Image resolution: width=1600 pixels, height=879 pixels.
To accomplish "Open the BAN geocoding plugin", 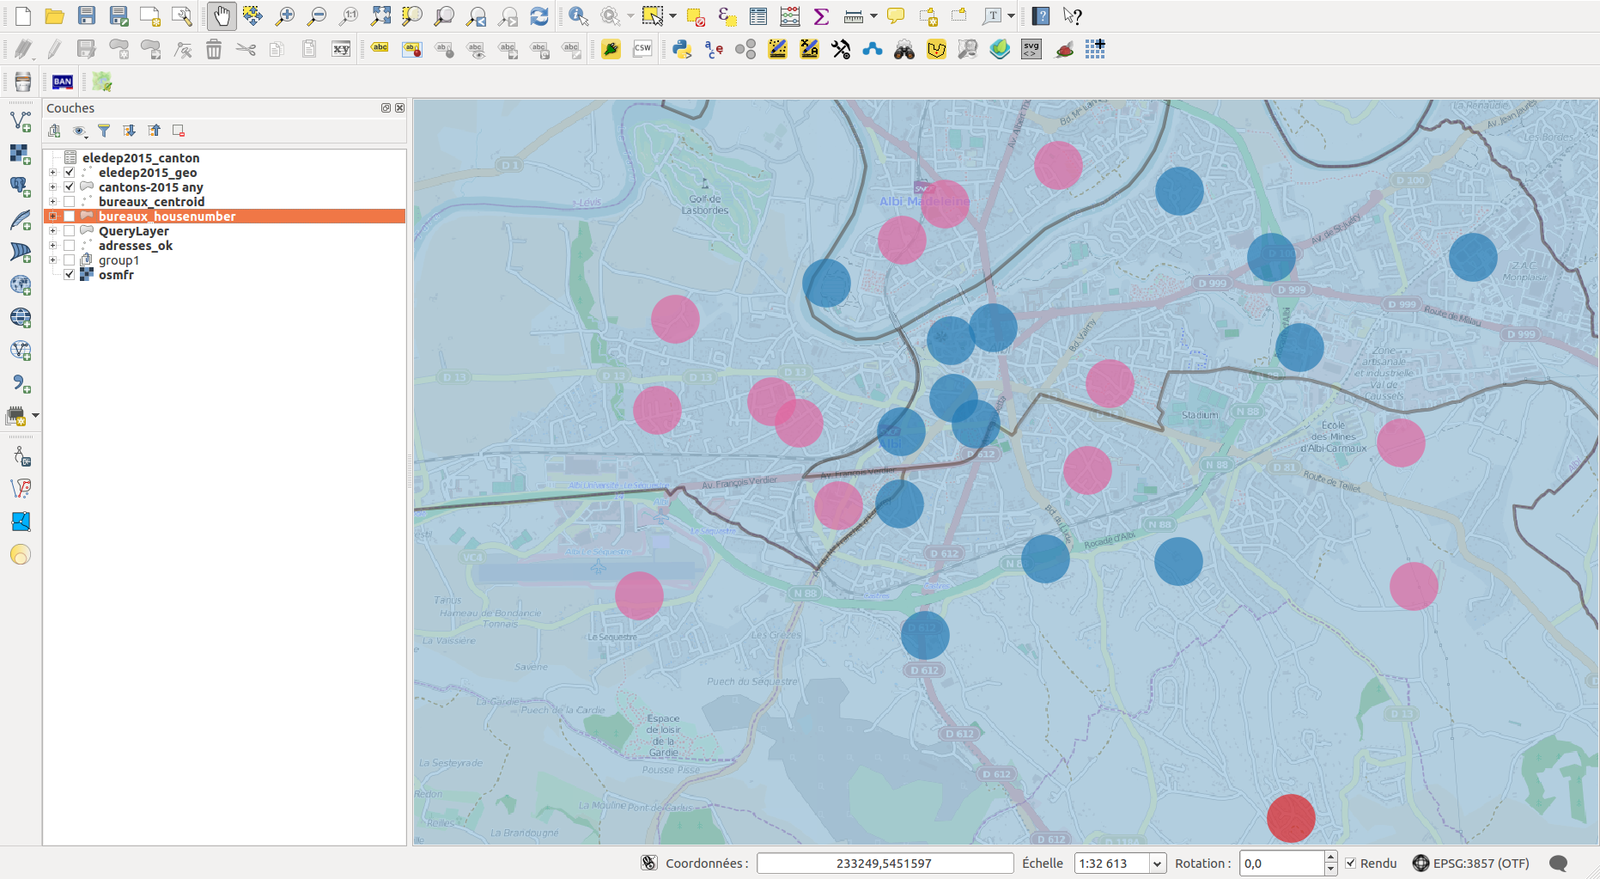I will tap(63, 82).
